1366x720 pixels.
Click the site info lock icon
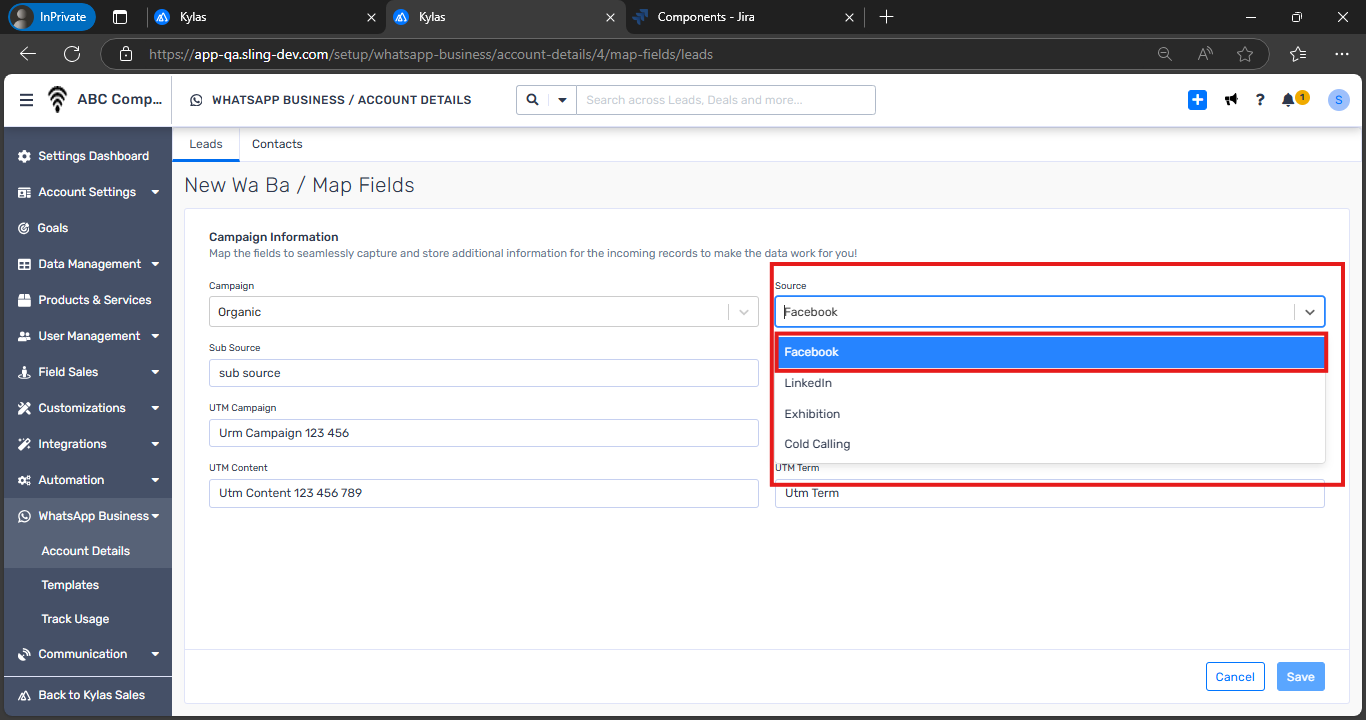point(124,54)
